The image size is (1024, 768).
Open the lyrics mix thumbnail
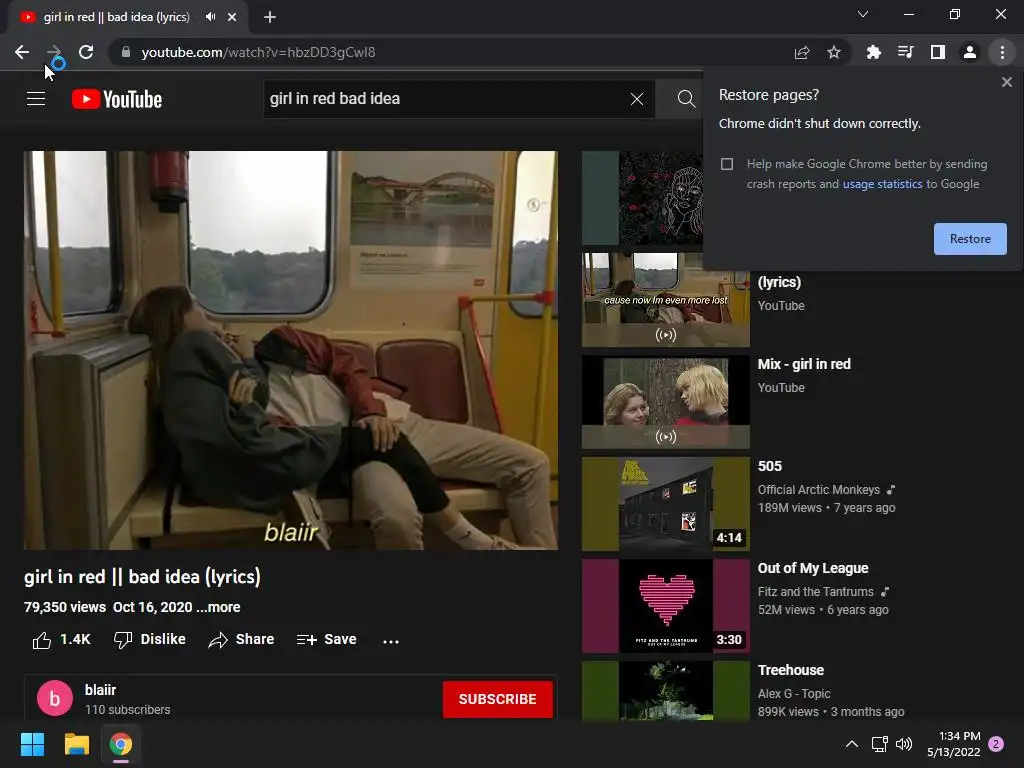(x=665, y=300)
